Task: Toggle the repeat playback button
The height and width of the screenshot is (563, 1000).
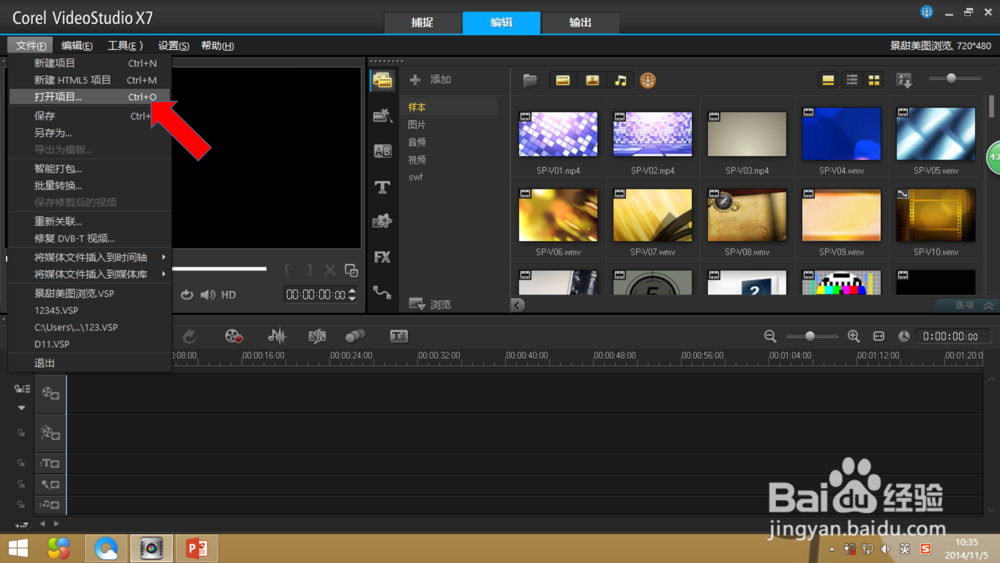Action: click(186, 295)
